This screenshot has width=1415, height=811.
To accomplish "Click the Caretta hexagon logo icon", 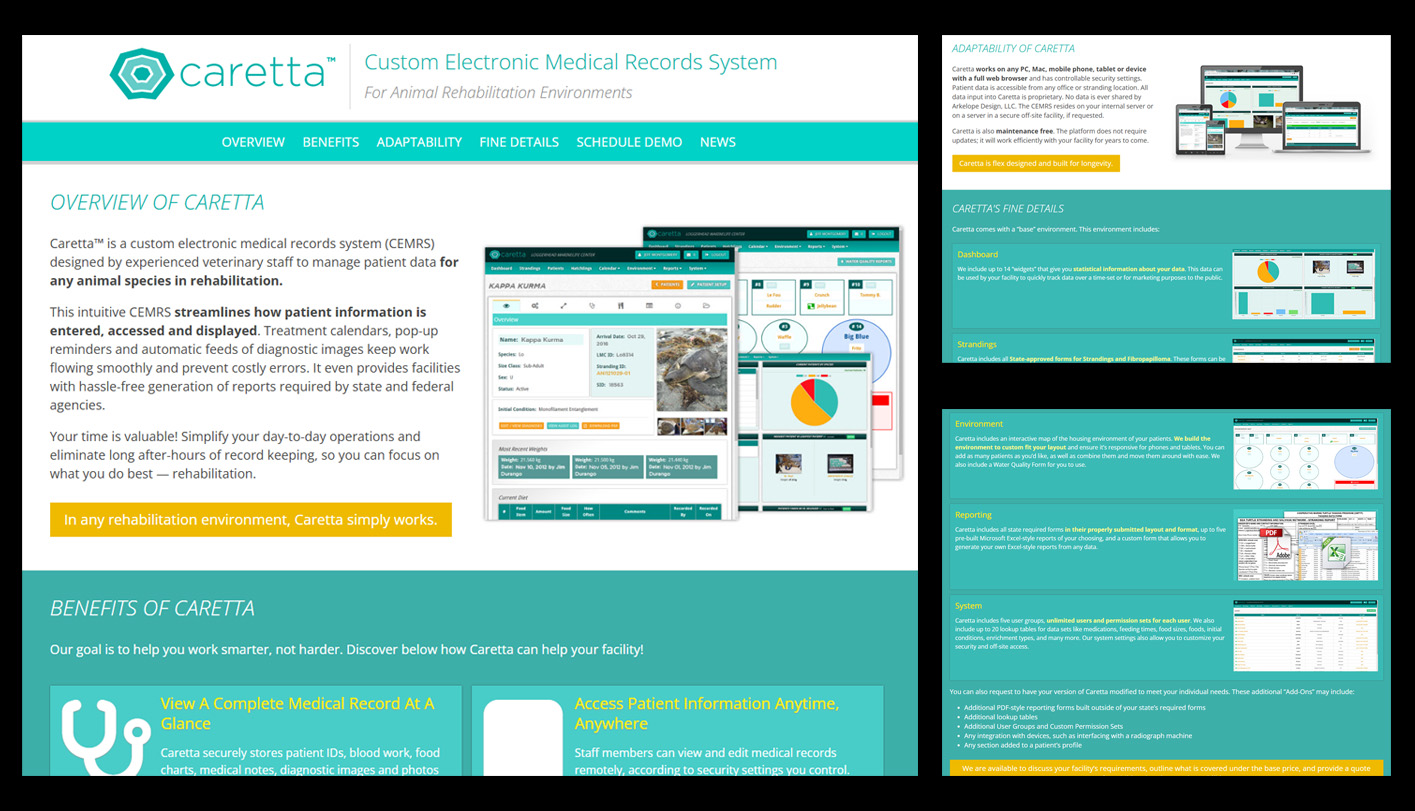I will pos(141,74).
